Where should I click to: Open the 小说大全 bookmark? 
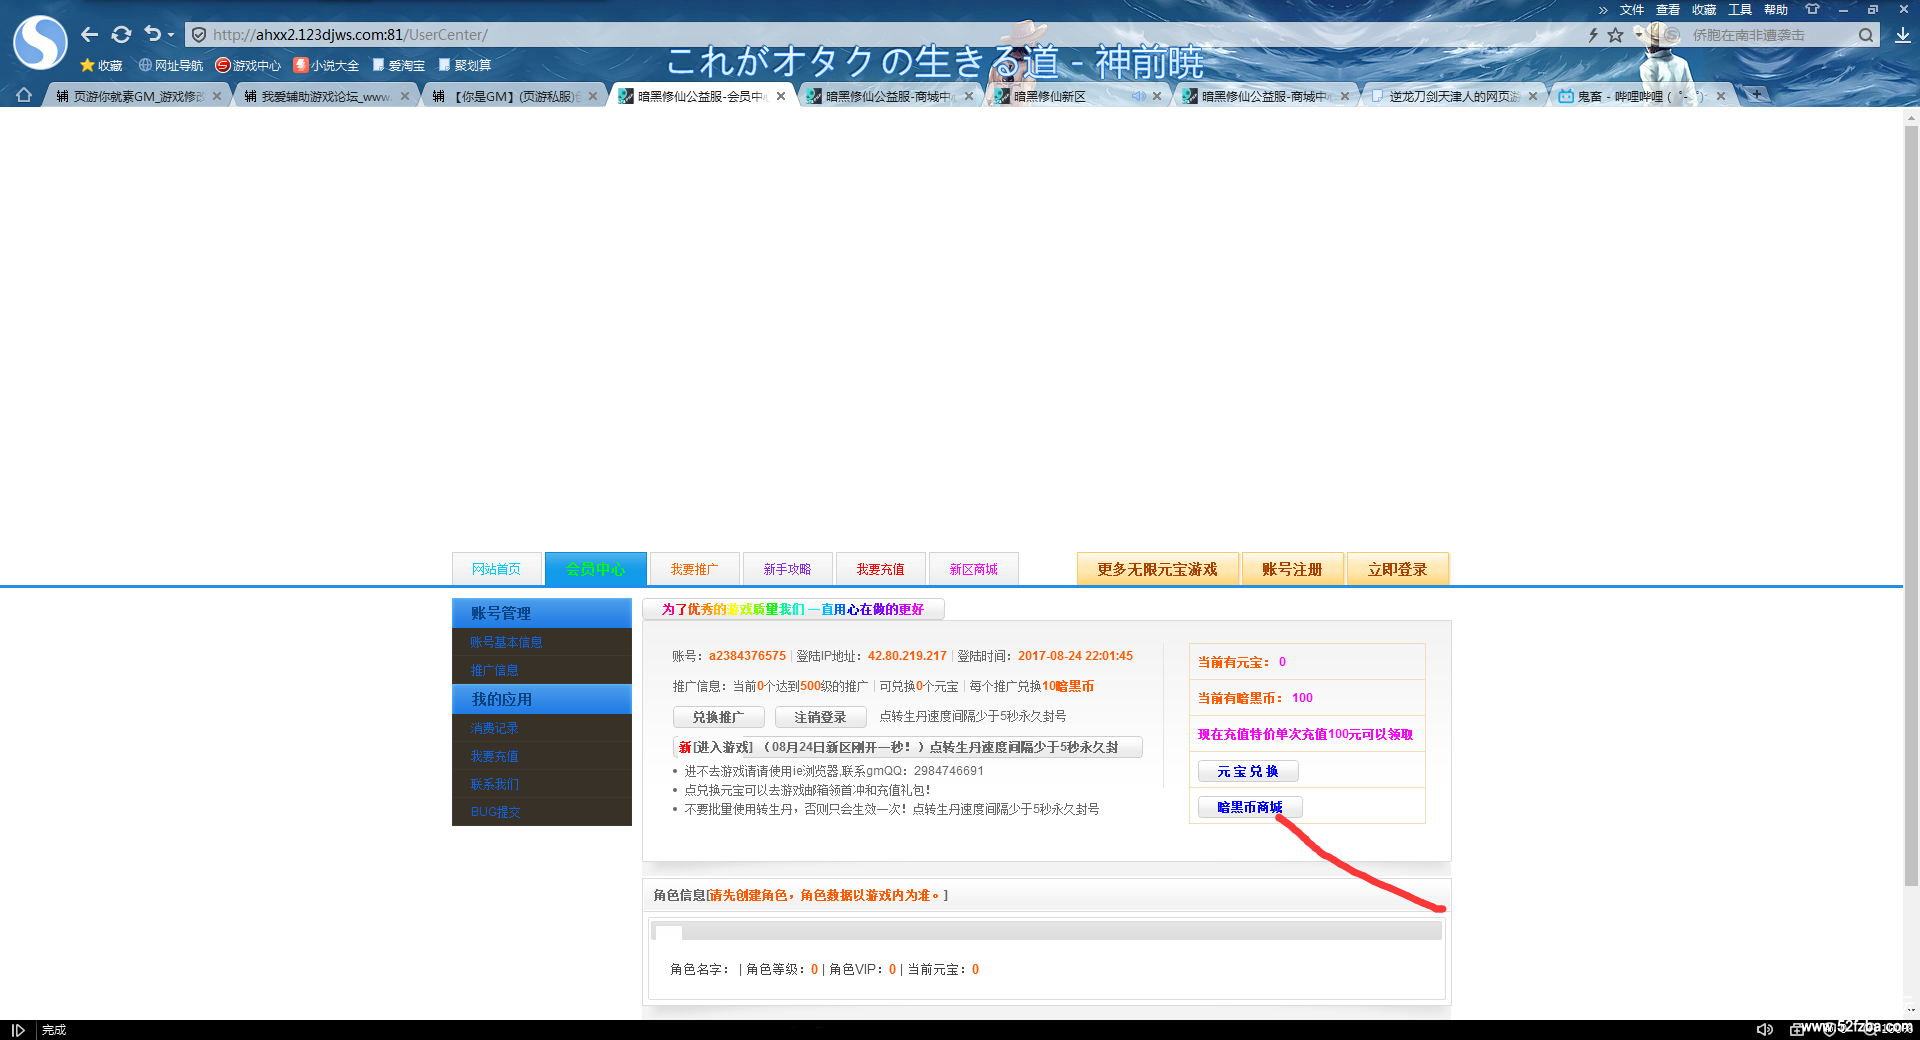point(326,65)
